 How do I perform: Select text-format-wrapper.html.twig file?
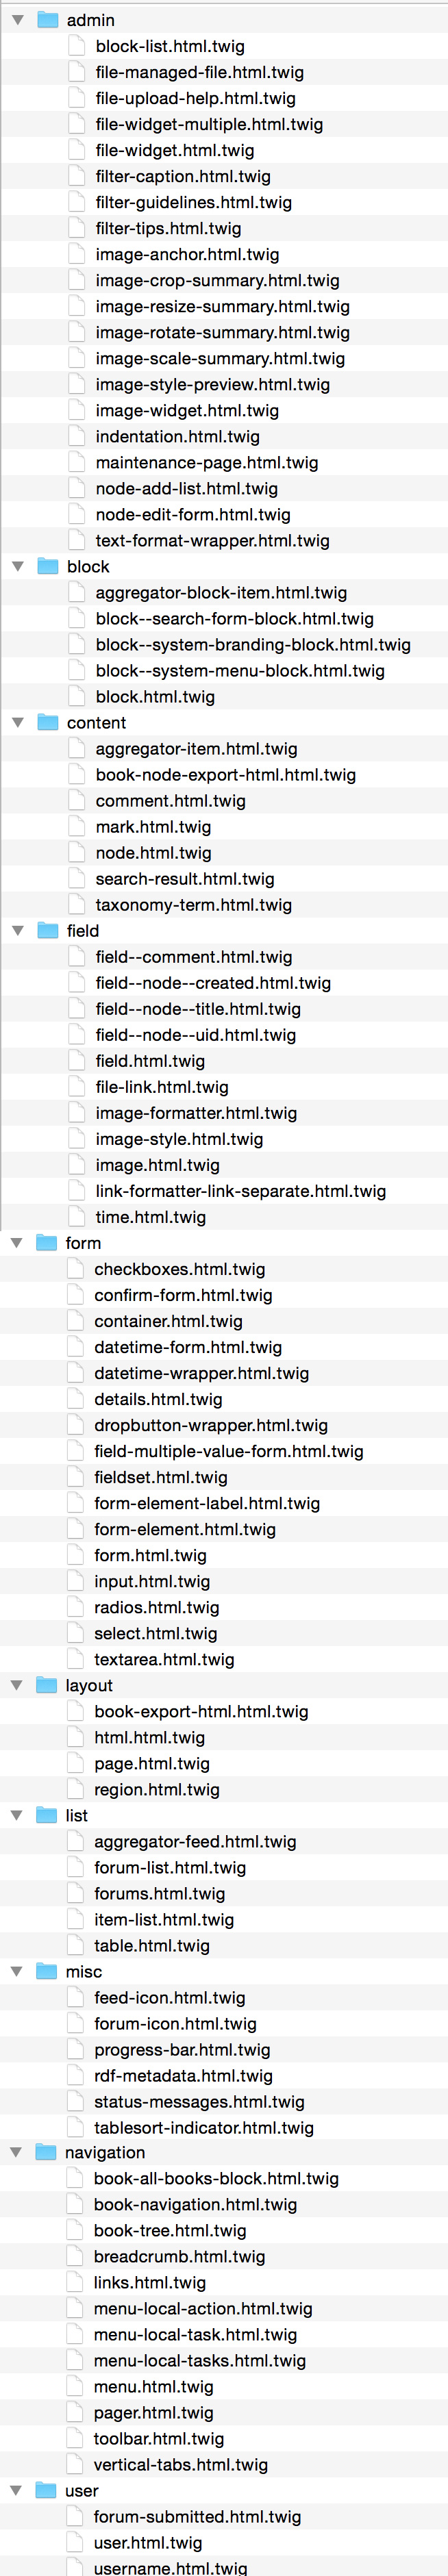[x=213, y=540]
